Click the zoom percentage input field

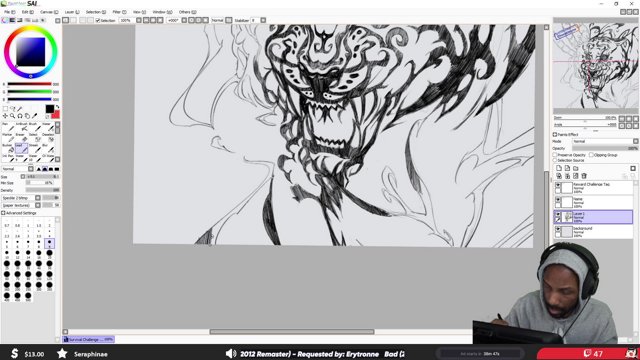(x=127, y=20)
